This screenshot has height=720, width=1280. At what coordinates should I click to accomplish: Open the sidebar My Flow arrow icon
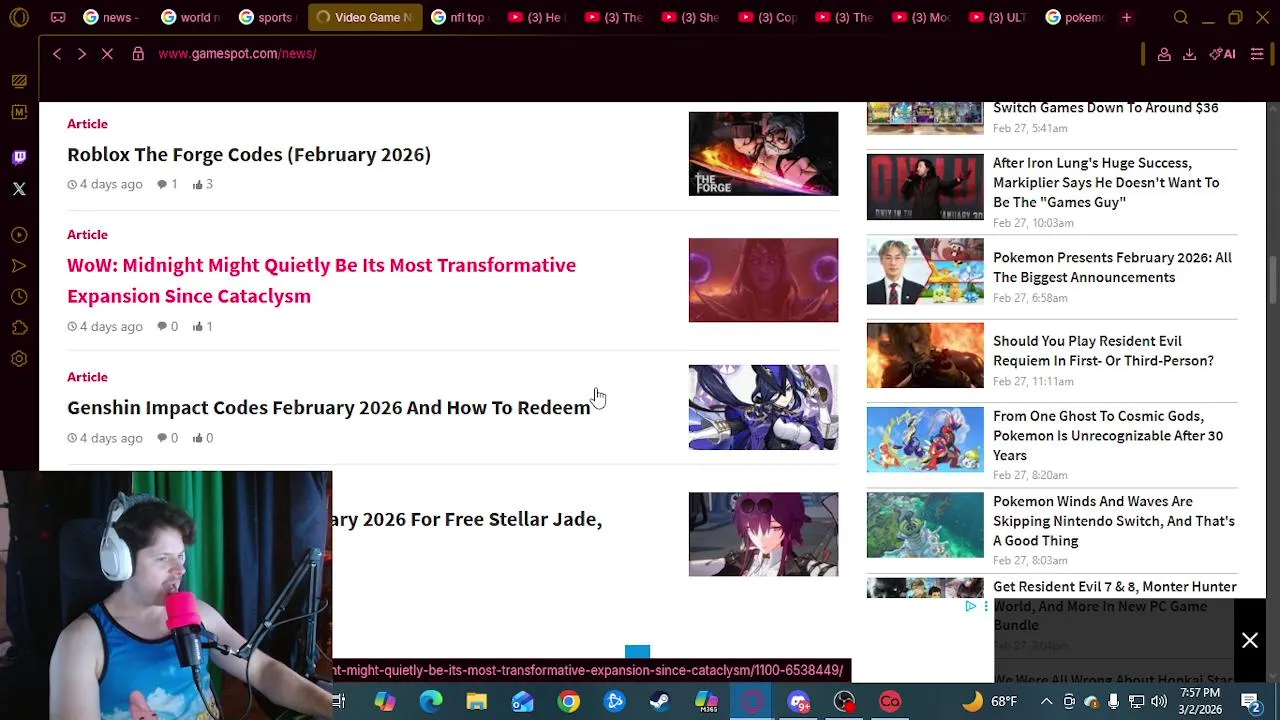point(19,266)
